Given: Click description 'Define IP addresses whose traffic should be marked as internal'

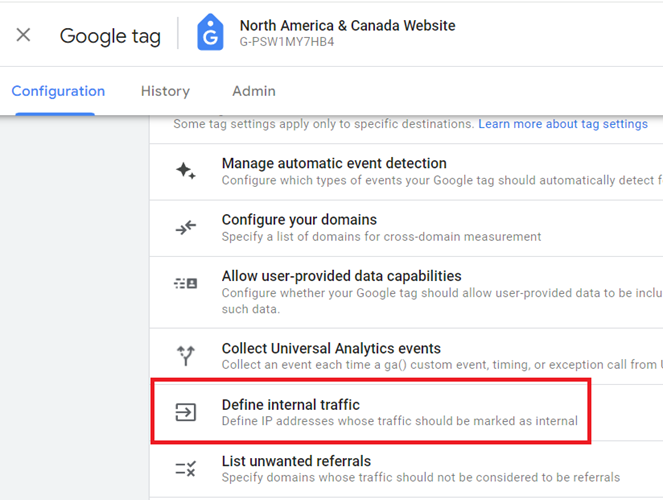Looking at the screenshot, I should click(x=400, y=421).
